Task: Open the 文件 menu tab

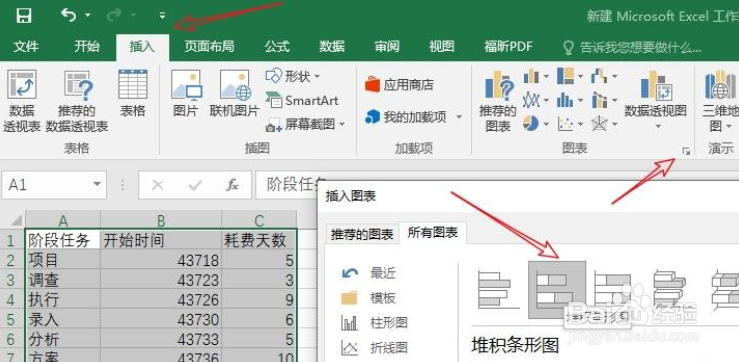Action: coord(26,46)
